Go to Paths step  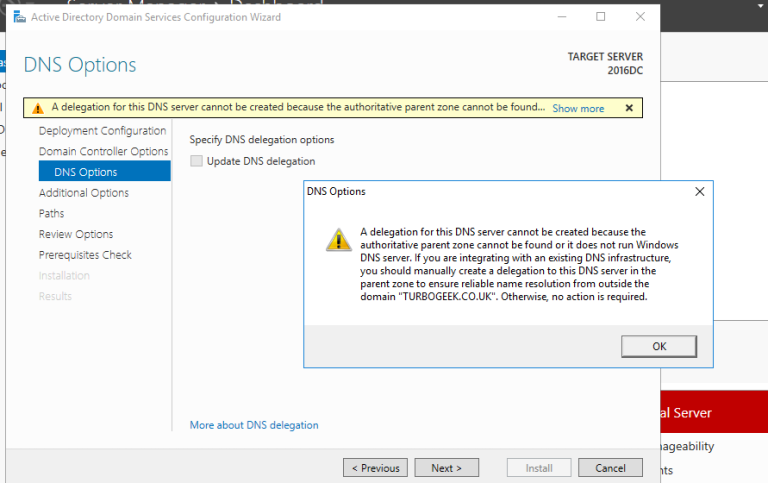tap(51, 214)
